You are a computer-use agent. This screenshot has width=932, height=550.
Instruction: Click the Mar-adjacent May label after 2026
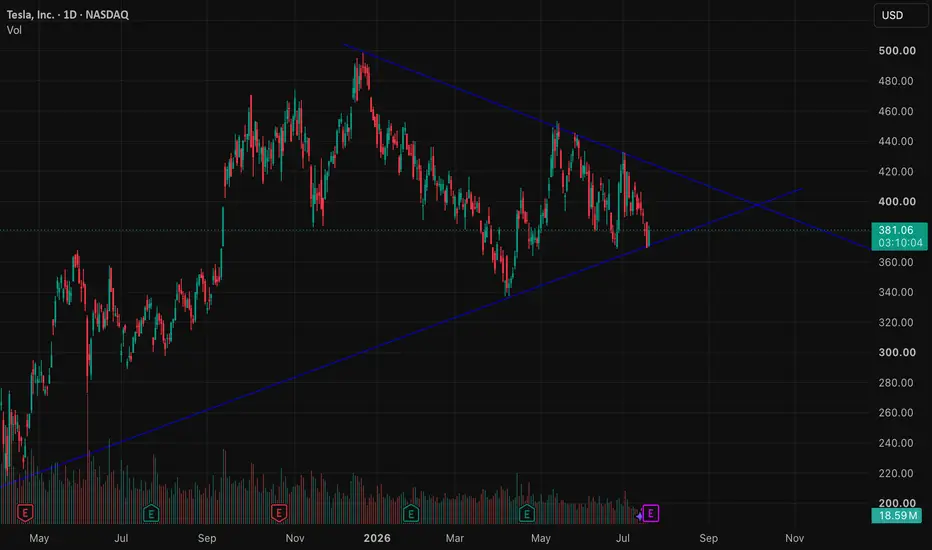(540, 538)
